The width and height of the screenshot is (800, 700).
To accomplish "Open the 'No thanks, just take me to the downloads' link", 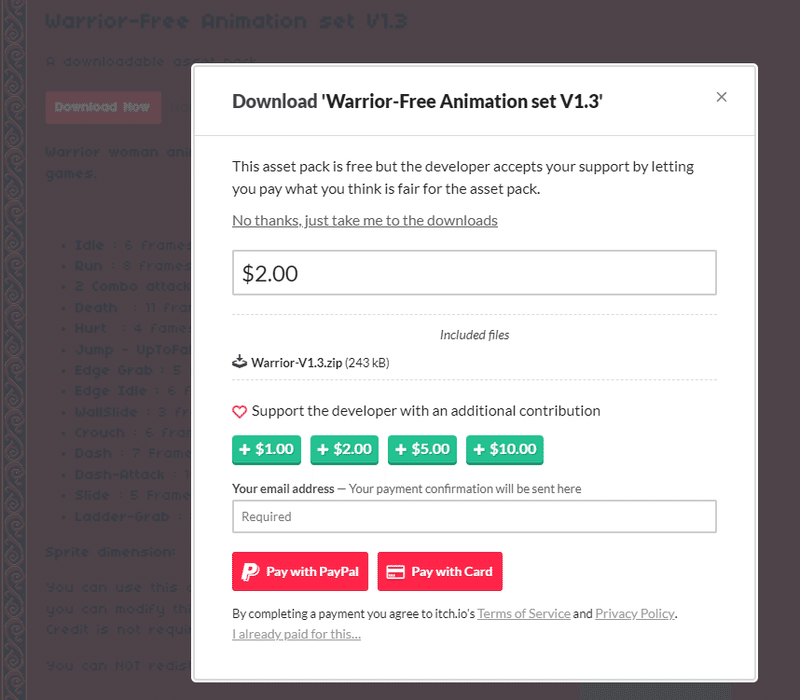I will click(x=365, y=220).
